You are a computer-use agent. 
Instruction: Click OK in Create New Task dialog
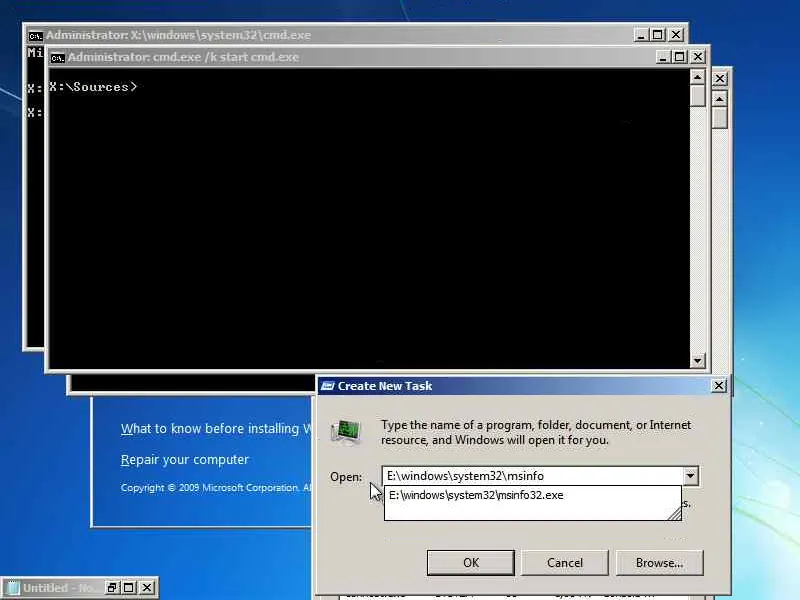coord(470,562)
